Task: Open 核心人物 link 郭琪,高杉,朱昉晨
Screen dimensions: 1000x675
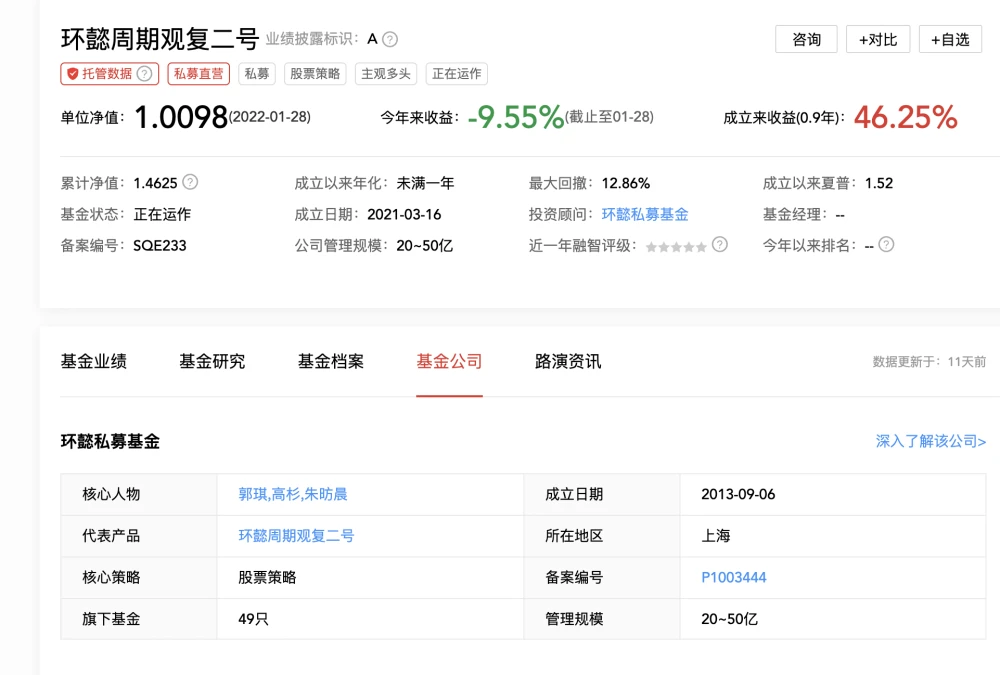Action: [293, 494]
